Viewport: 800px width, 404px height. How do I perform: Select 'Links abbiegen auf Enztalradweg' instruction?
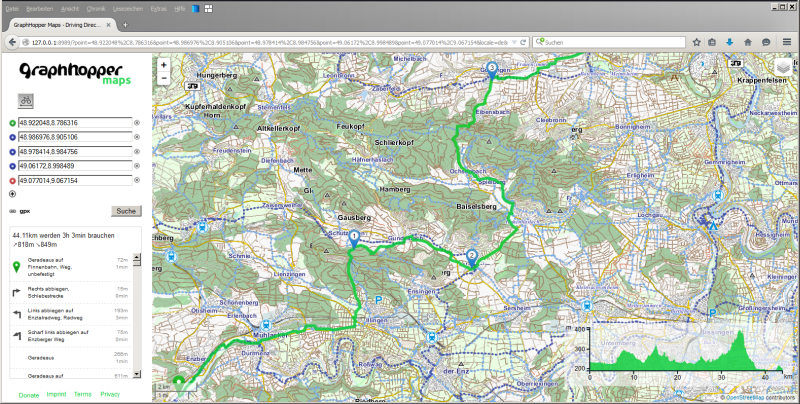point(71,314)
